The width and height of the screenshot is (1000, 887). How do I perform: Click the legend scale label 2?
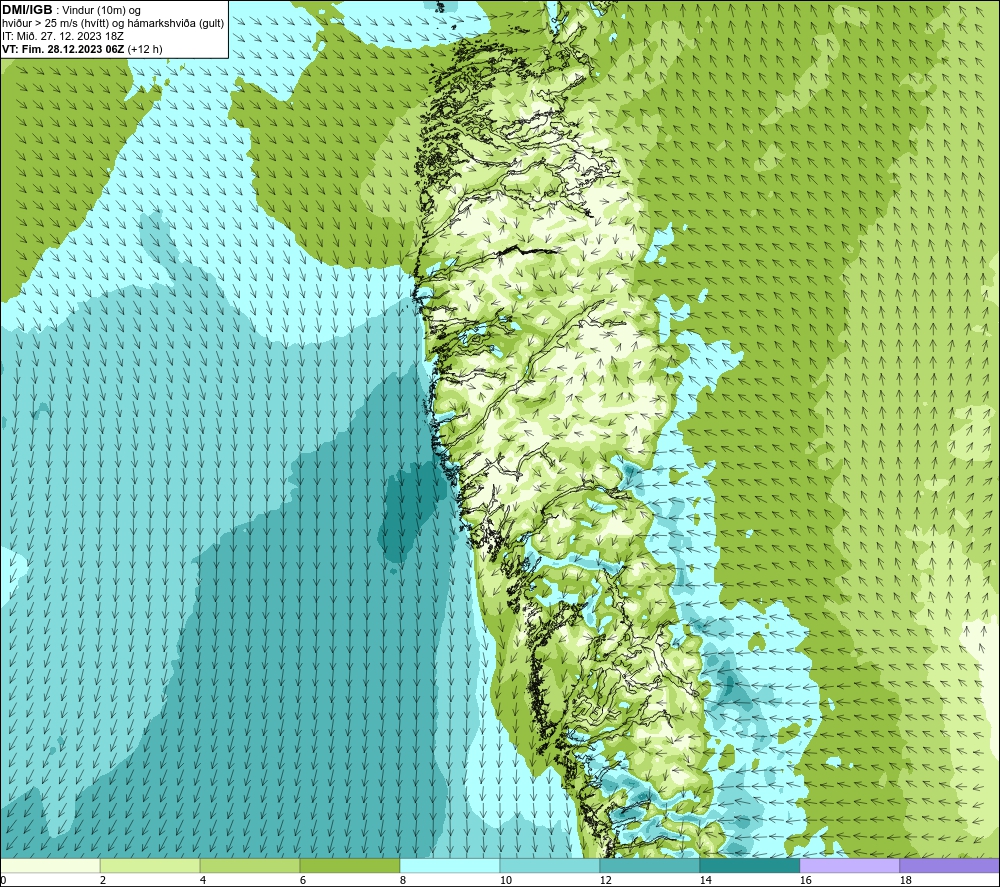point(103,881)
